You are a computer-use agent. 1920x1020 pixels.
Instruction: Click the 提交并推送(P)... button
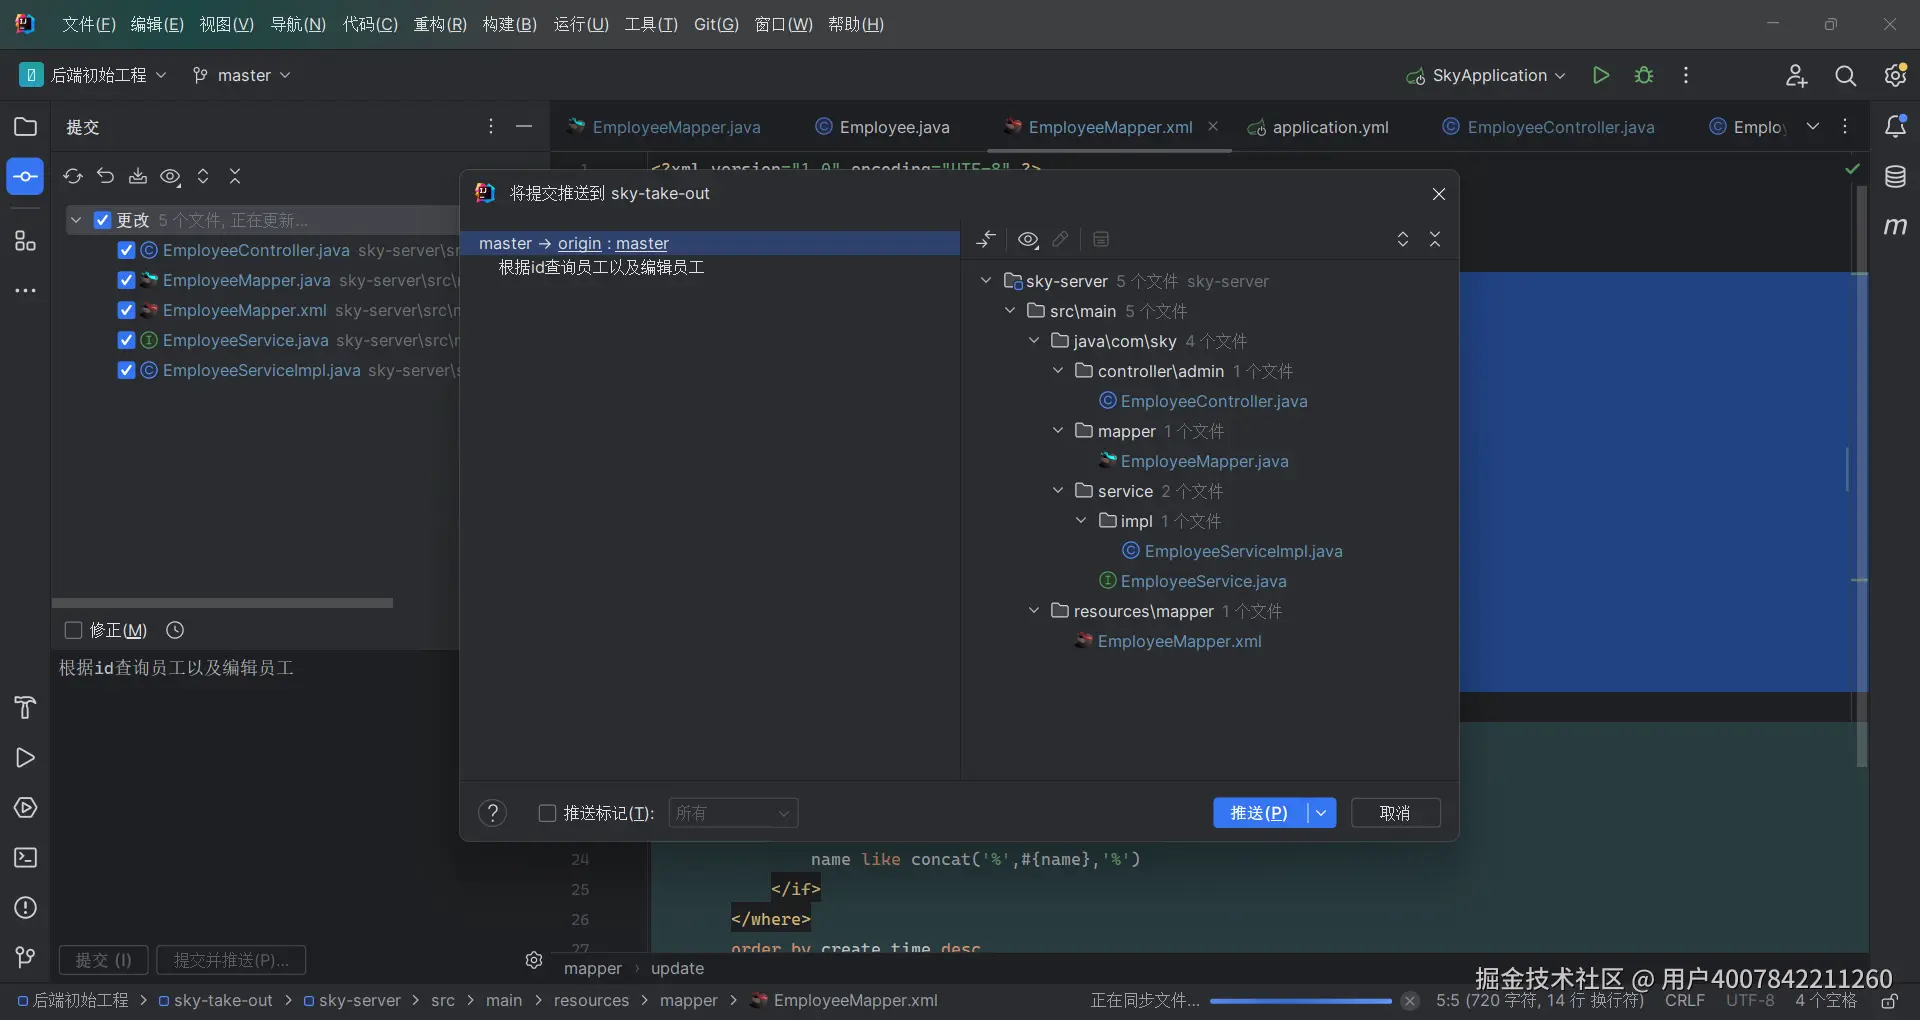(x=231, y=960)
